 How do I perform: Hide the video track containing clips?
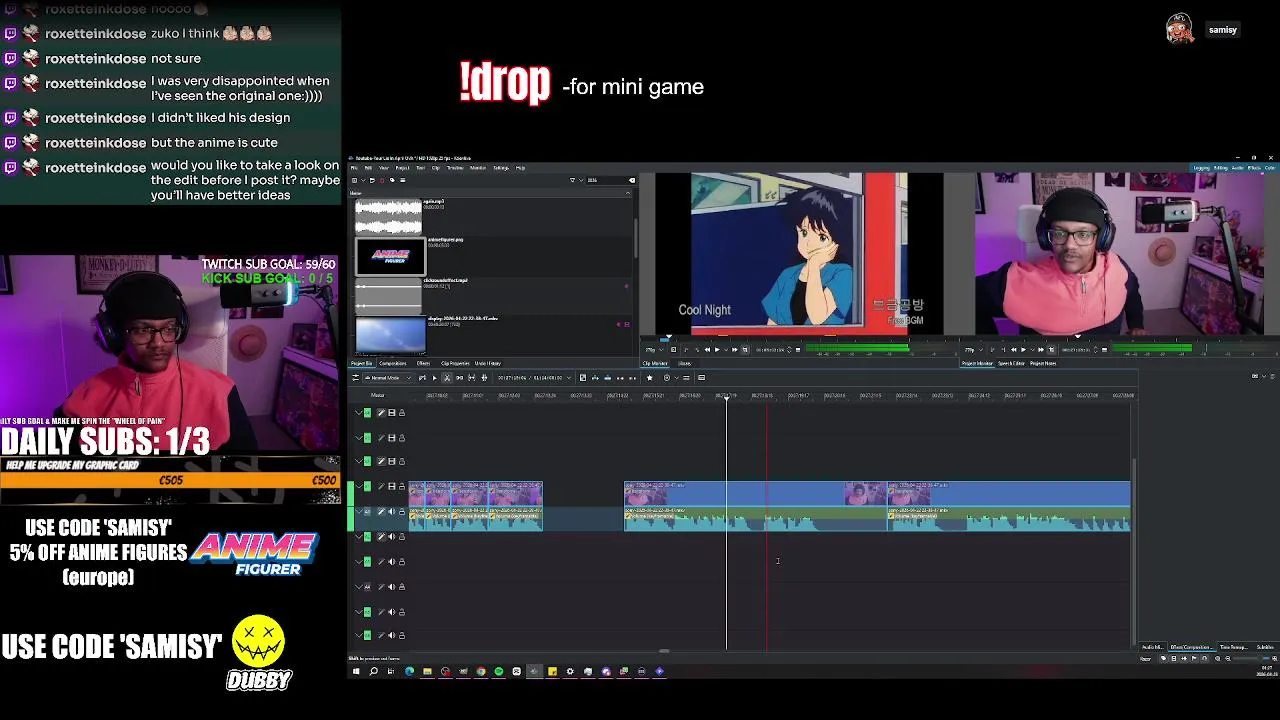392,486
